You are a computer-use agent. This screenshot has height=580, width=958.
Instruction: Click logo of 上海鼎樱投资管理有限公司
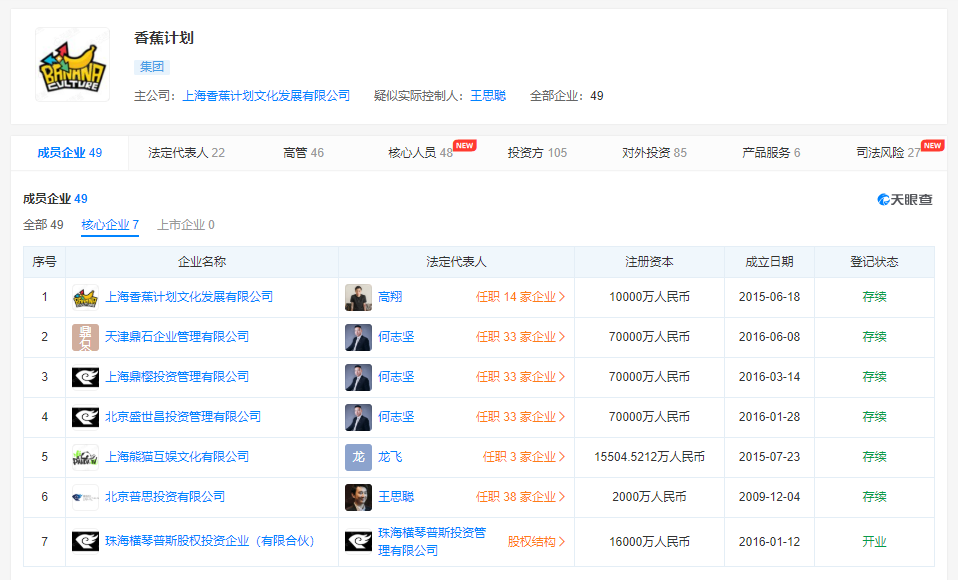point(86,377)
